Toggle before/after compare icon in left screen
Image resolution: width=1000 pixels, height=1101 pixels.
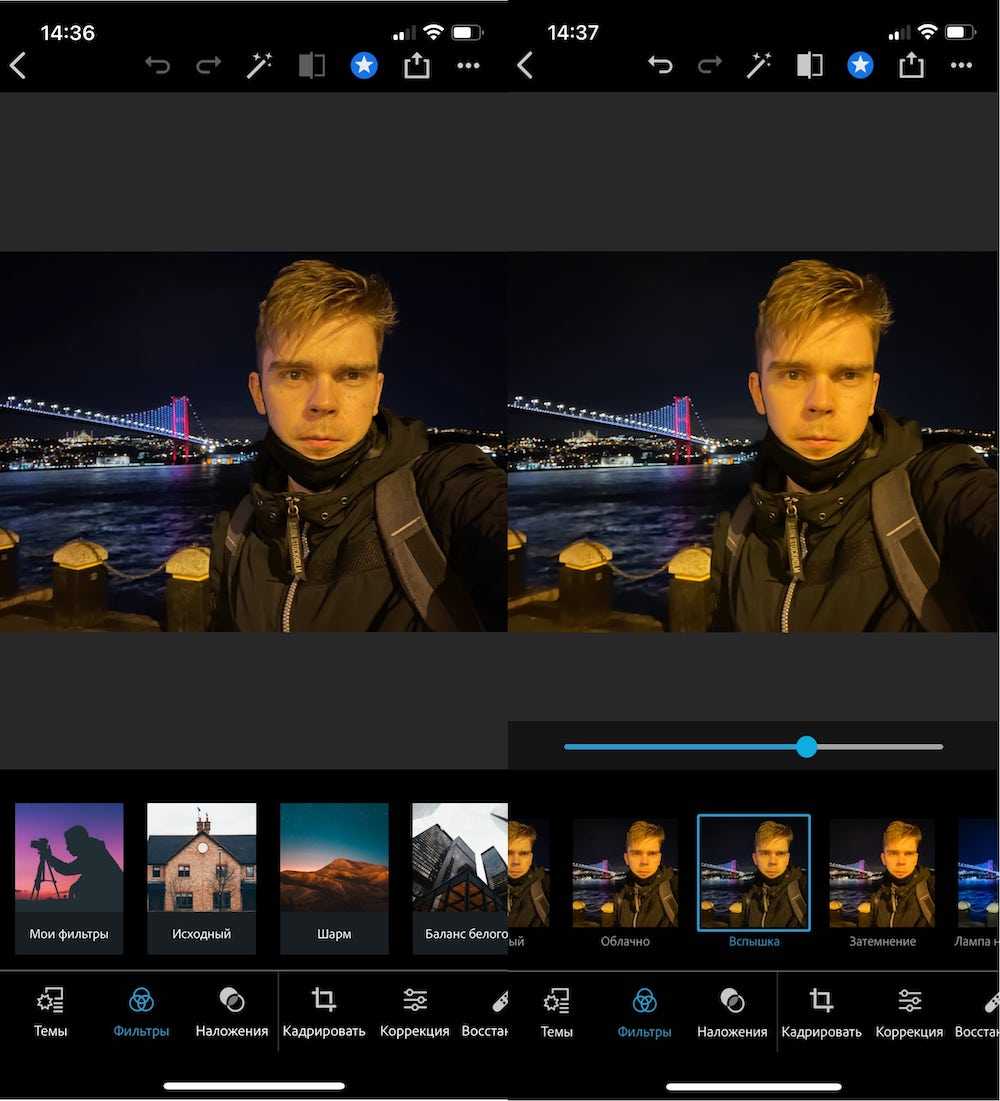coord(312,66)
